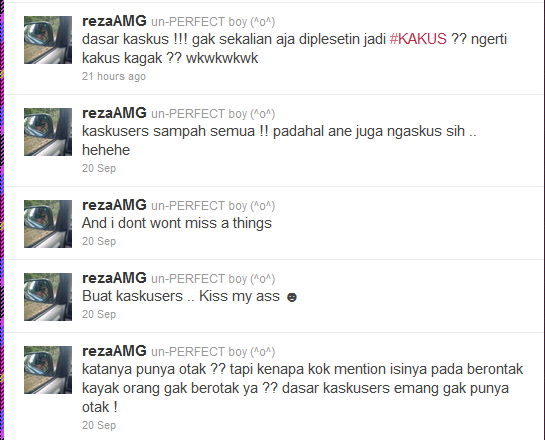The height and width of the screenshot is (440, 545).
Task: Click the emoticon after 'Kiss my ass'
Action: pyautogui.click(x=292, y=297)
